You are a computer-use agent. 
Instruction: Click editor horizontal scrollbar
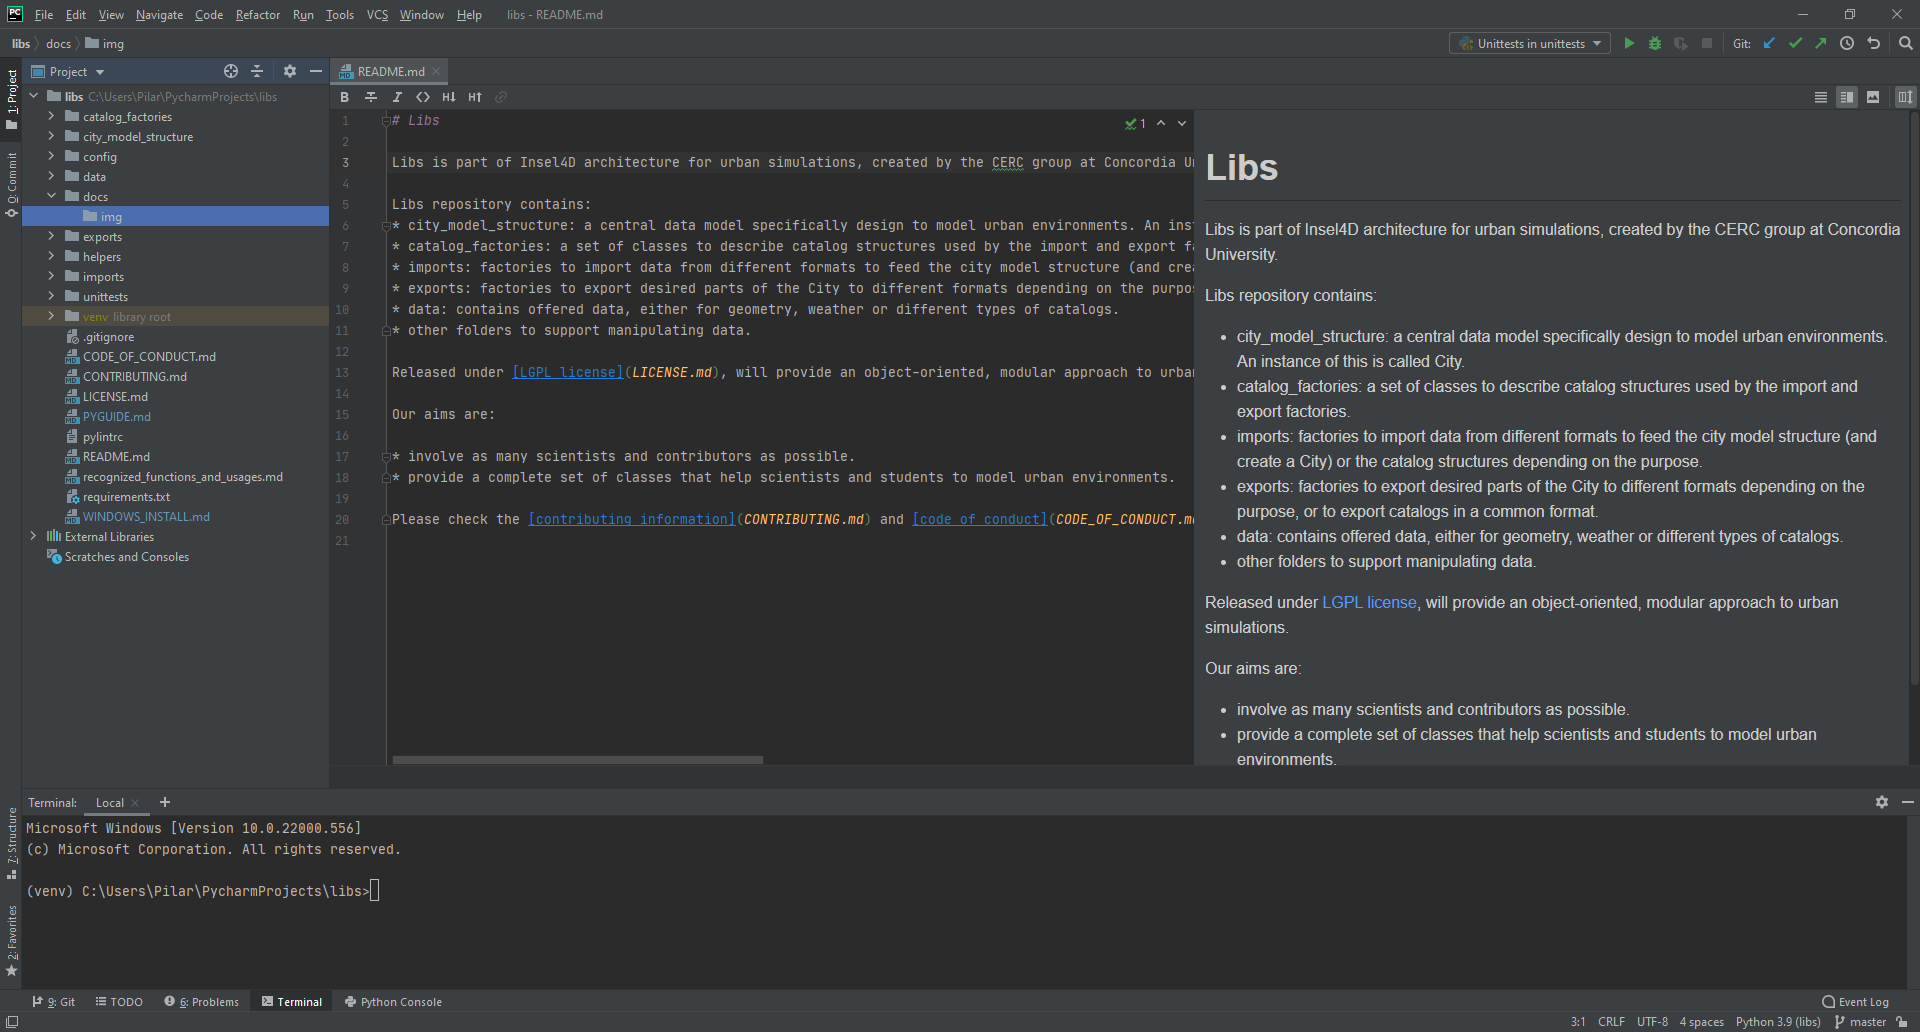[577, 760]
